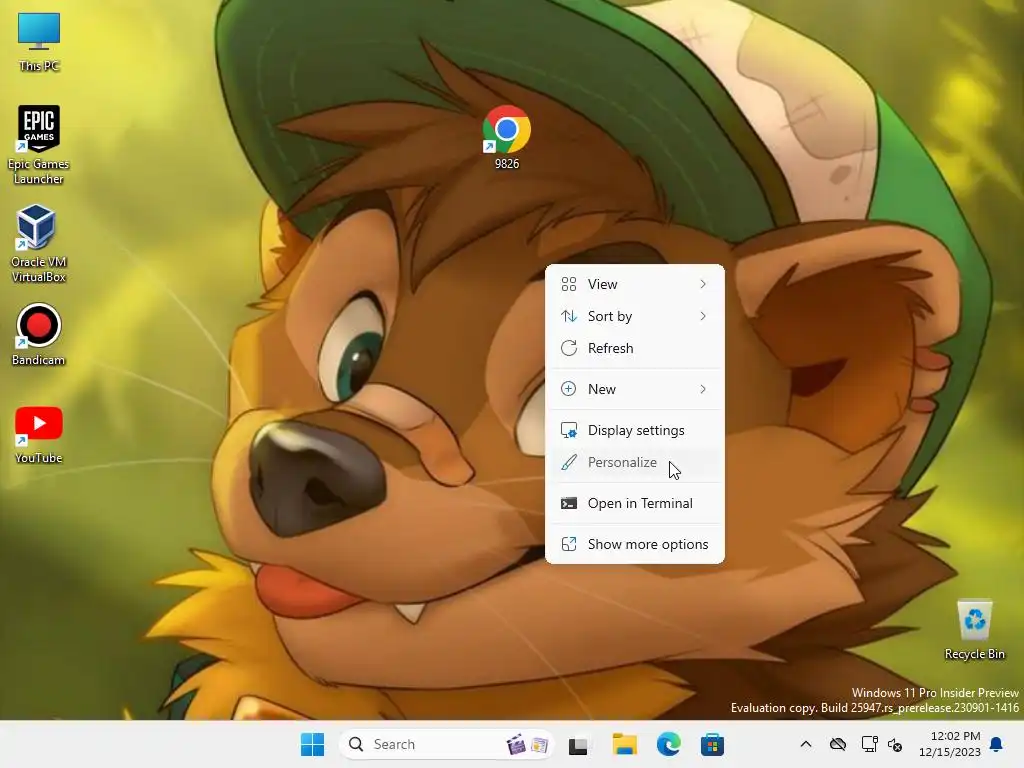Launch File Explorer from the taskbar

[x=624, y=744]
